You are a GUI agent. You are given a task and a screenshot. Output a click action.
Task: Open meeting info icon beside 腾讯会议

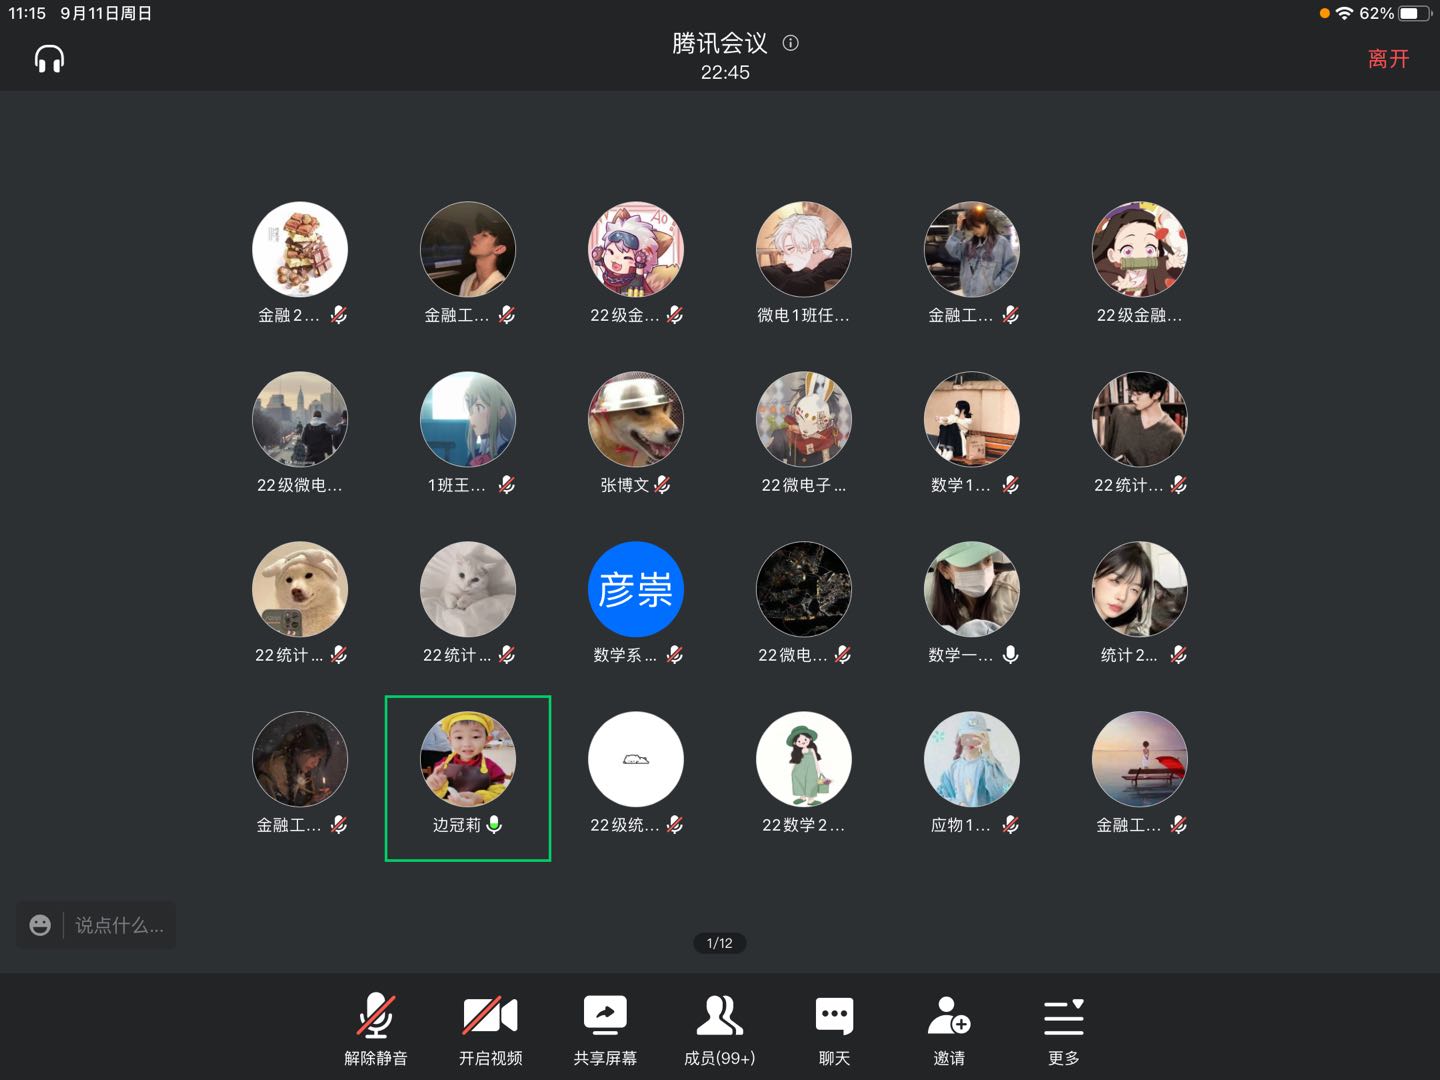coord(790,43)
